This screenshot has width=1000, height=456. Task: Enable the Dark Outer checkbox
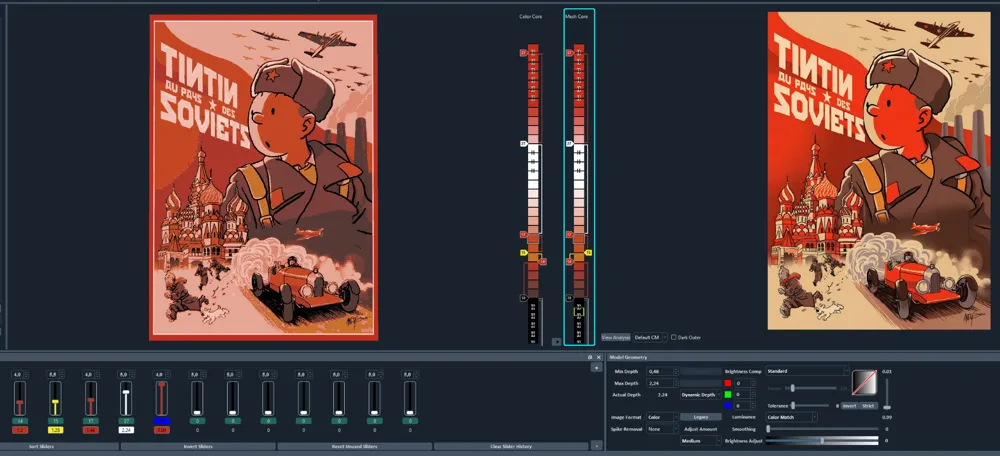point(673,337)
